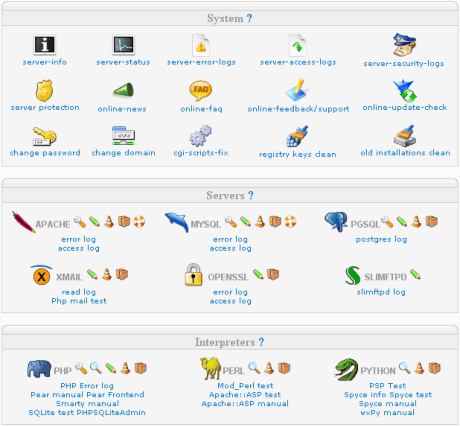Screen dimensions: 460x426
Task: Open the Php mail test link
Action: (79, 301)
